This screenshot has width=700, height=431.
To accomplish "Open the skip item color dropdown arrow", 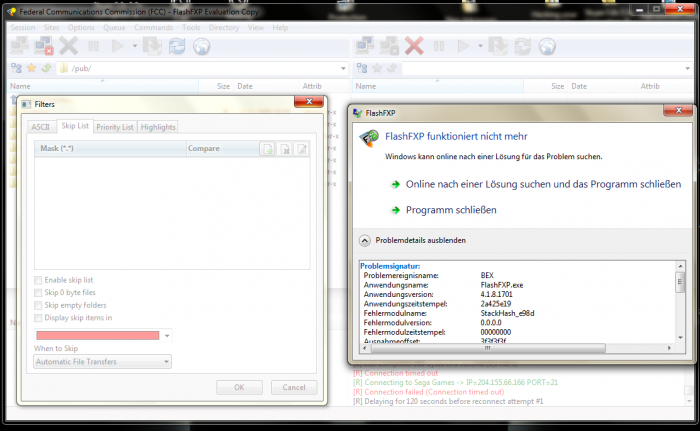I will 167,335.
